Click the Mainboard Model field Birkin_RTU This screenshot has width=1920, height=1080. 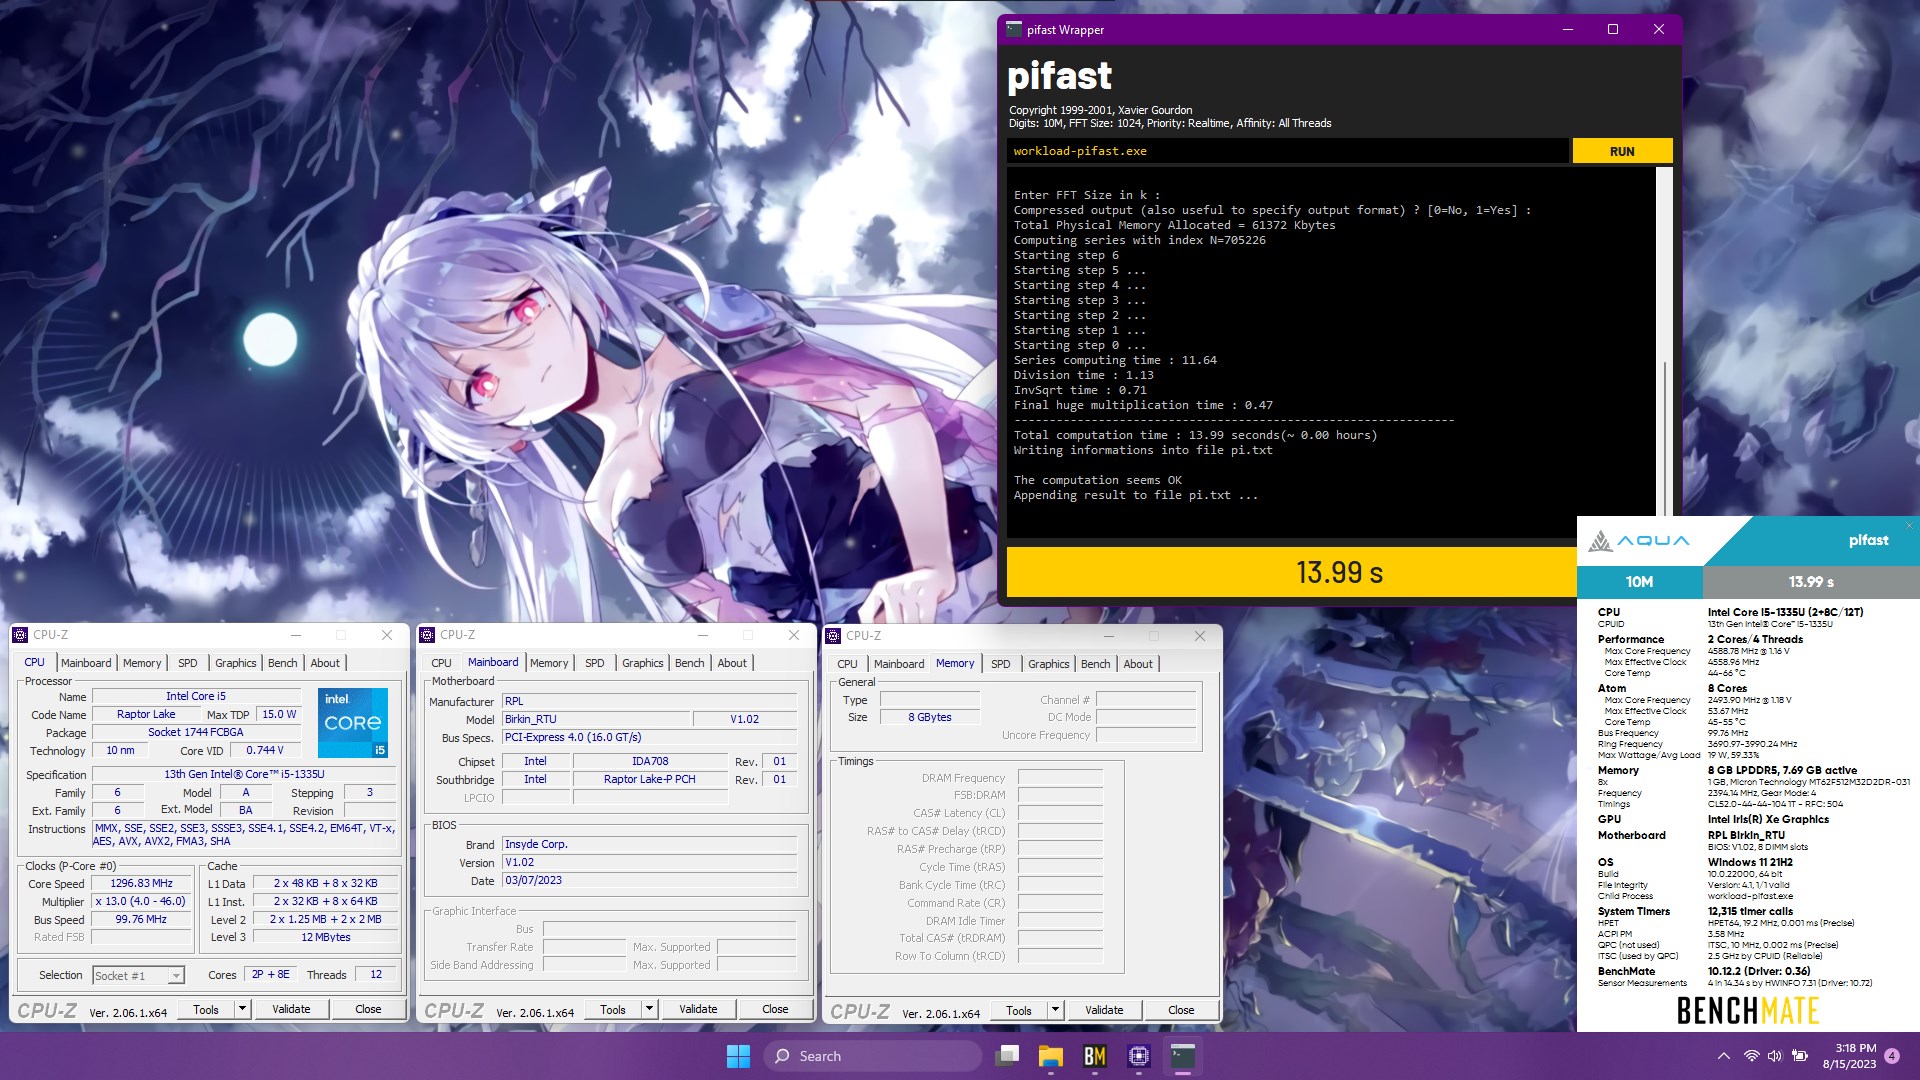596,719
